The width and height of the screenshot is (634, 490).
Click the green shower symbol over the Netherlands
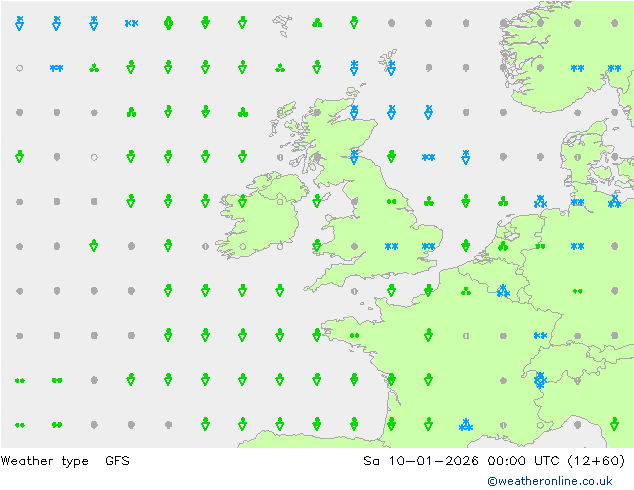(503, 246)
